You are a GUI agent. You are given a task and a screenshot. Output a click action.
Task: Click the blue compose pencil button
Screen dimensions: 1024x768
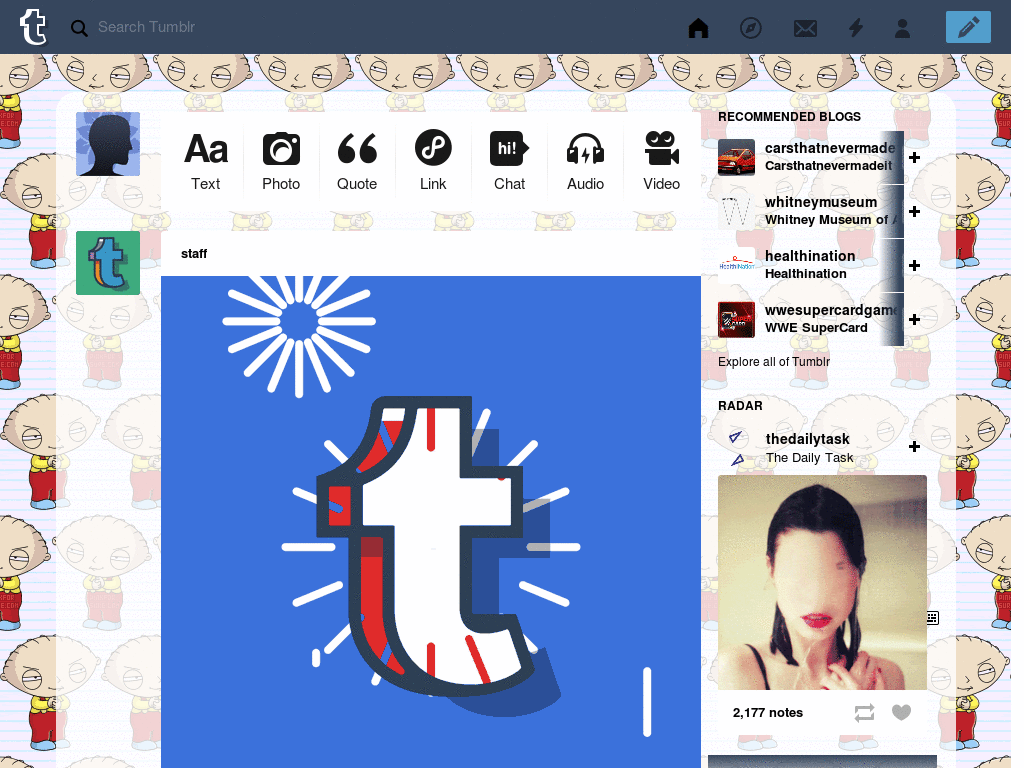968,27
